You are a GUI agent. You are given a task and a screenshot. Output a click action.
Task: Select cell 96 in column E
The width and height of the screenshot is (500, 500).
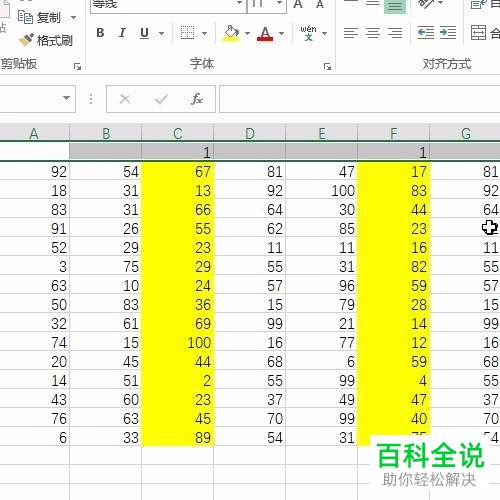322,286
